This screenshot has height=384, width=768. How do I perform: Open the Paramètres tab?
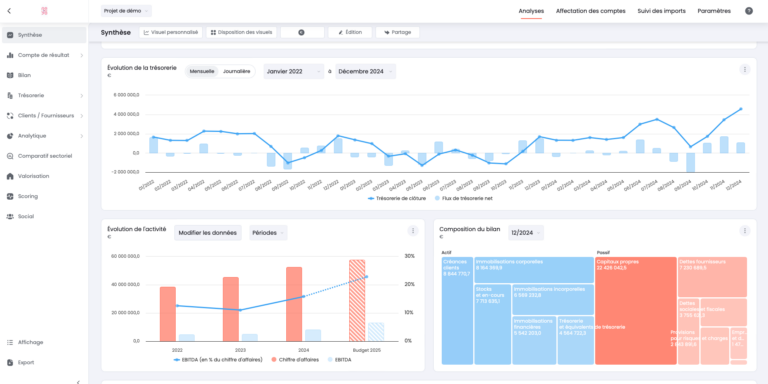(x=714, y=11)
